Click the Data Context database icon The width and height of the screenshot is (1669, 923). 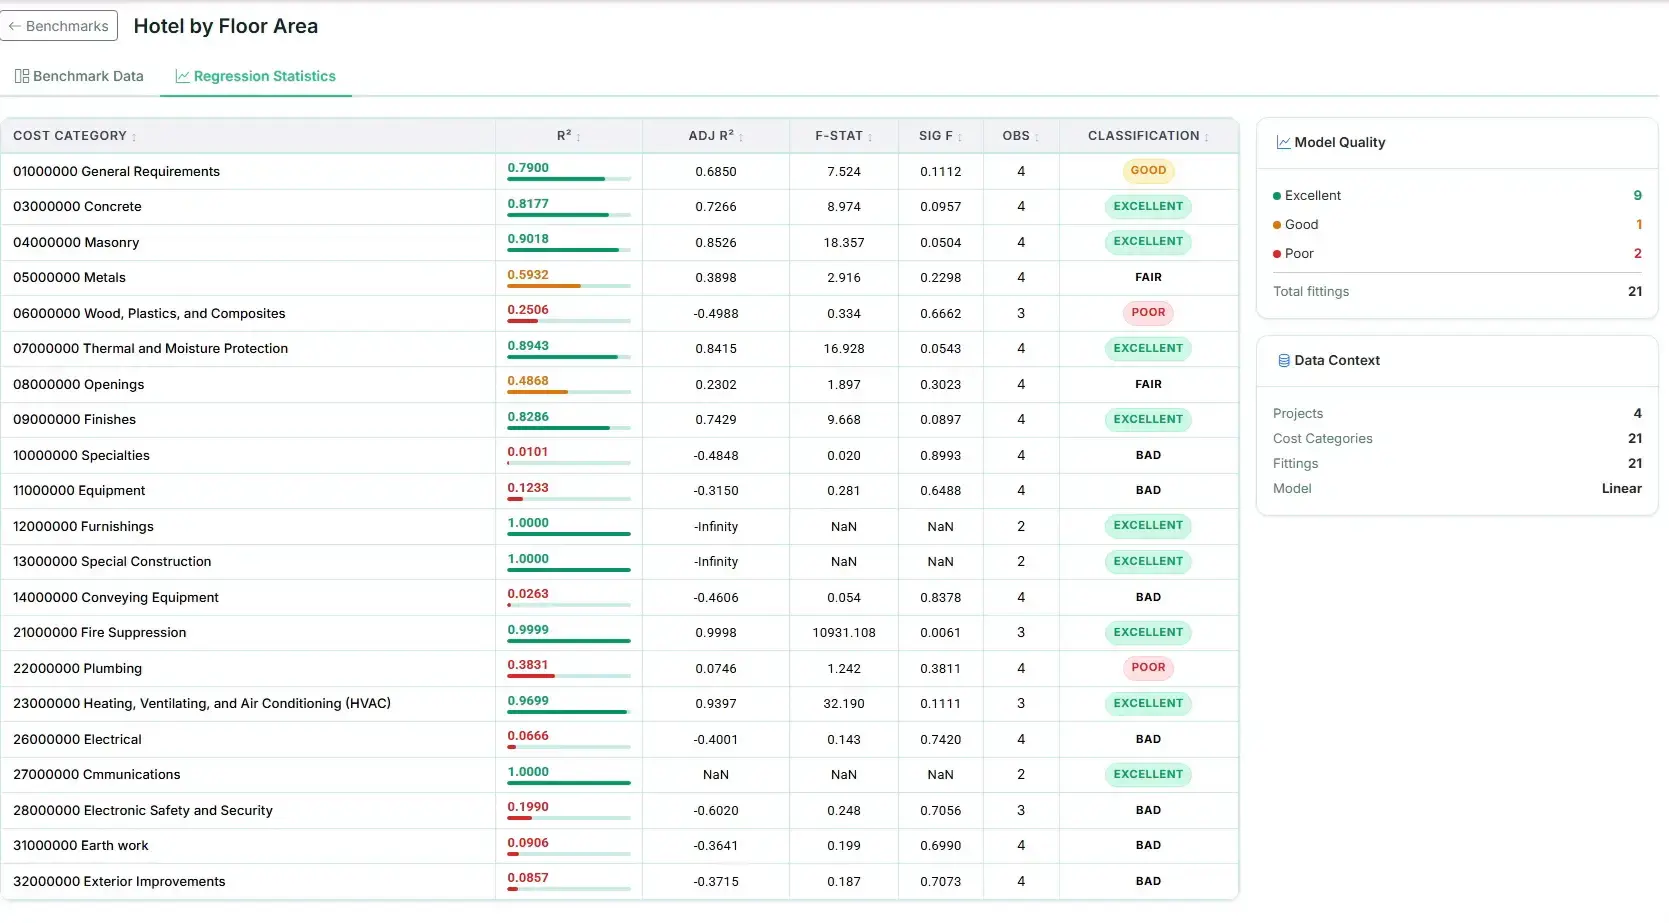tap(1284, 361)
